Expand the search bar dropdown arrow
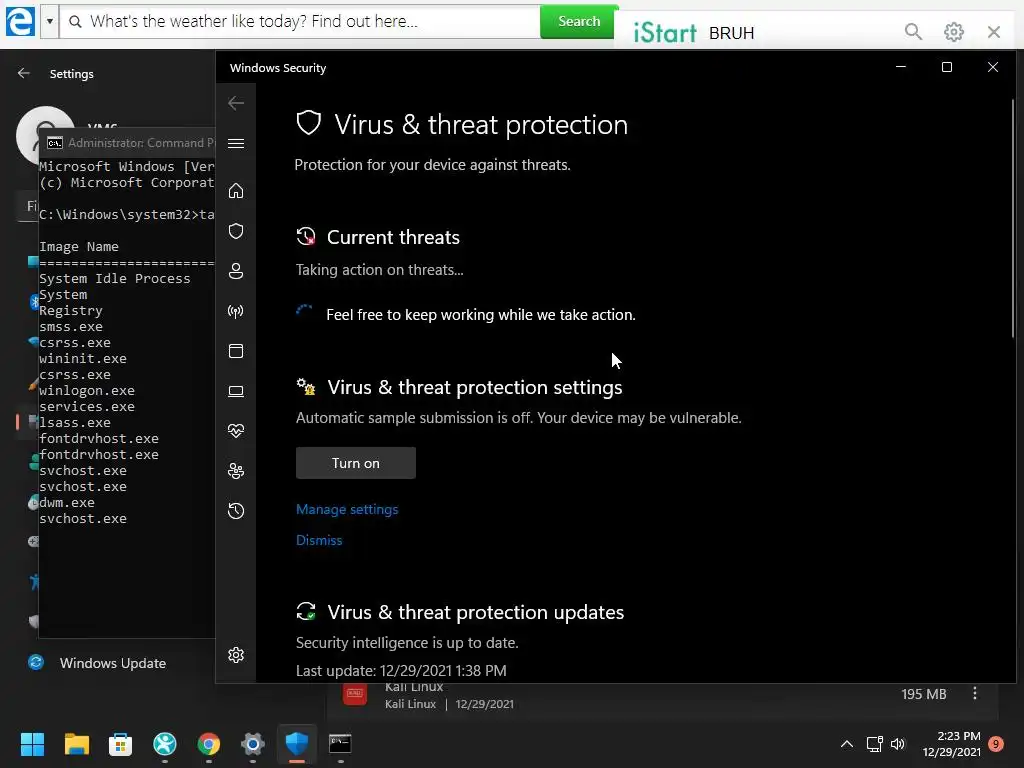The image size is (1024, 768). tap(50, 22)
